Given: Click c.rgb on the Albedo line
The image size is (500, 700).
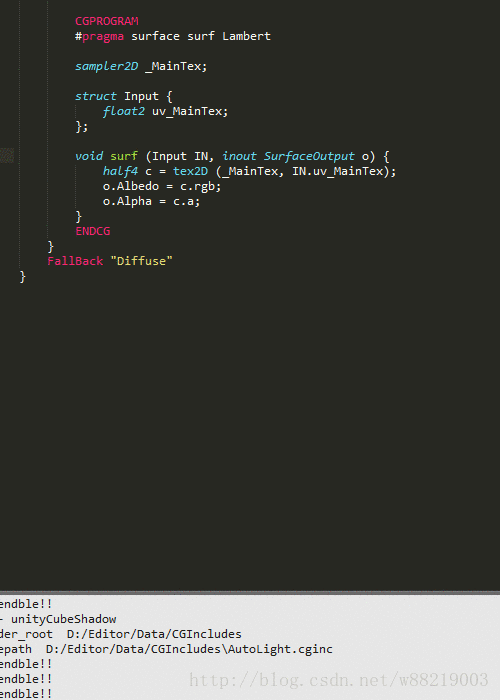Looking at the screenshot, I should [199, 187].
